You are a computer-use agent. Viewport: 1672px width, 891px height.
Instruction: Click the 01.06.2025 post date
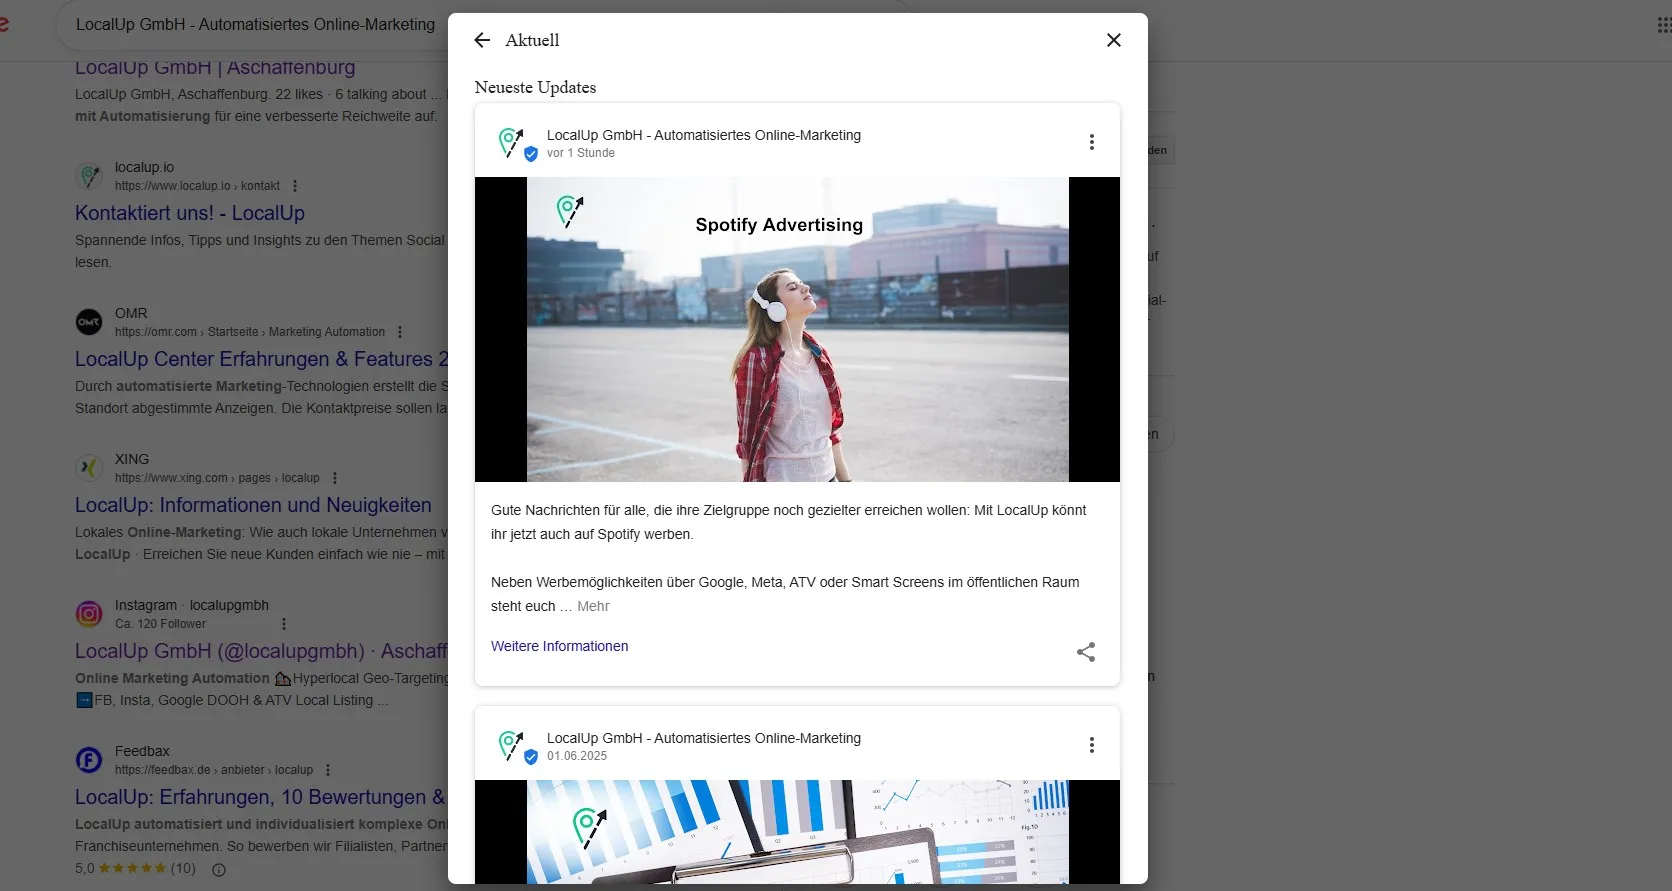577,756
